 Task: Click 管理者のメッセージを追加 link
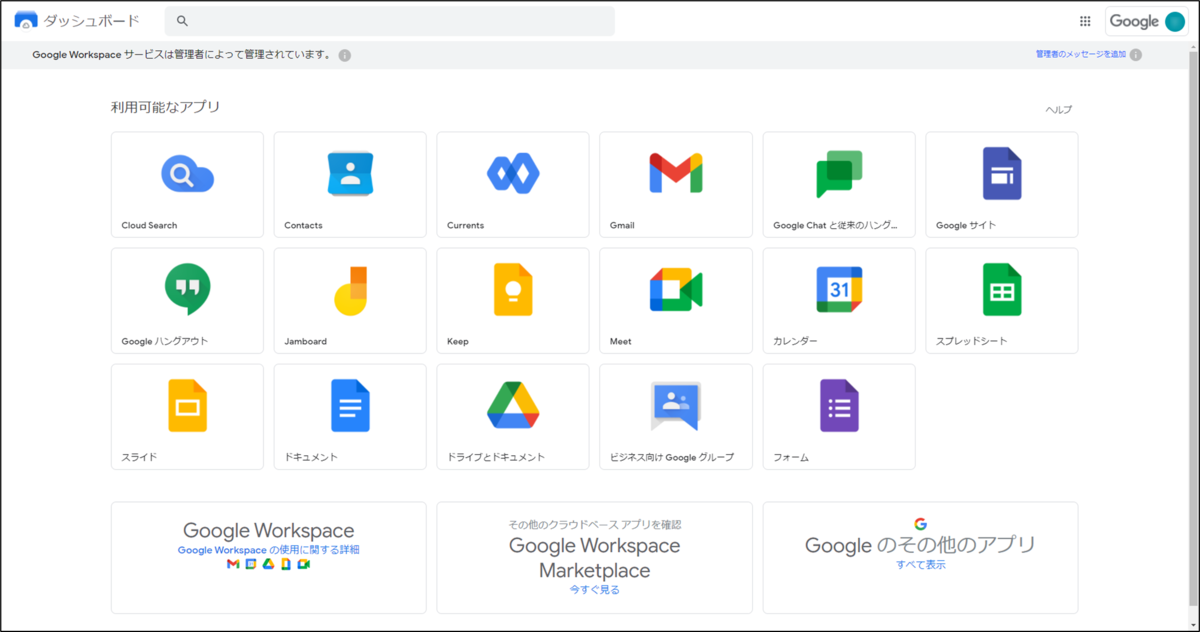click(x=1080, y=54)
